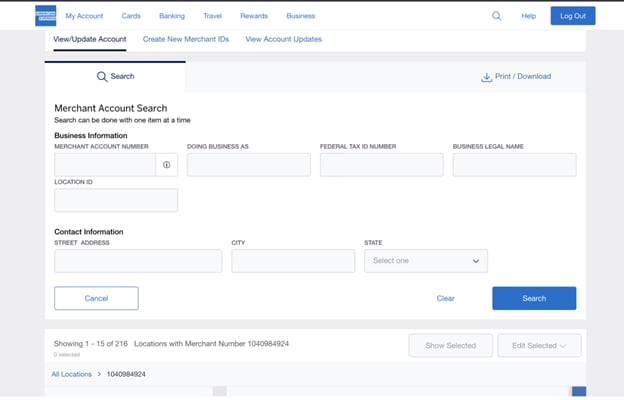Select the Search panel tab
The height and width of the screenshot is (400, 624).
[x=115, y=76]
